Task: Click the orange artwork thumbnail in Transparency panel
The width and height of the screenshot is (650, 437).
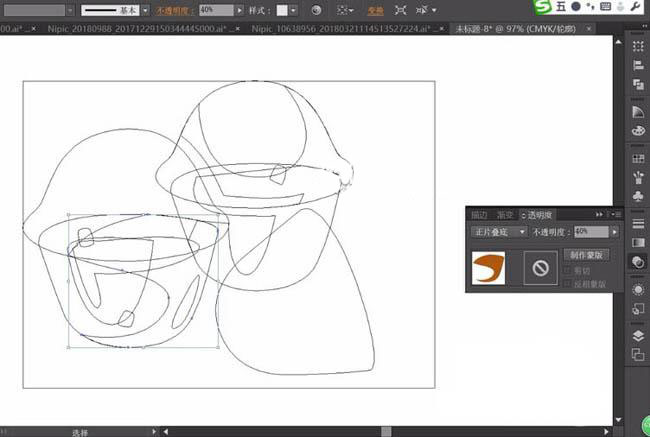Action: click(489, 268)
